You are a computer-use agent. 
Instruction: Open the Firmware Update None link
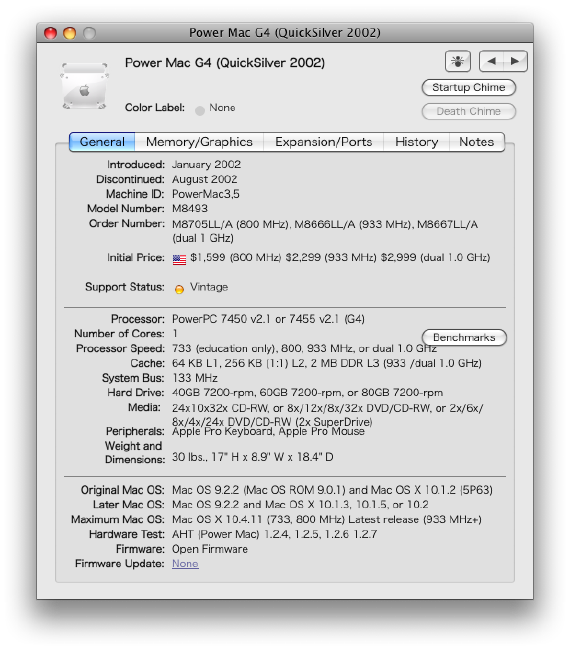[x=185, y=564]
